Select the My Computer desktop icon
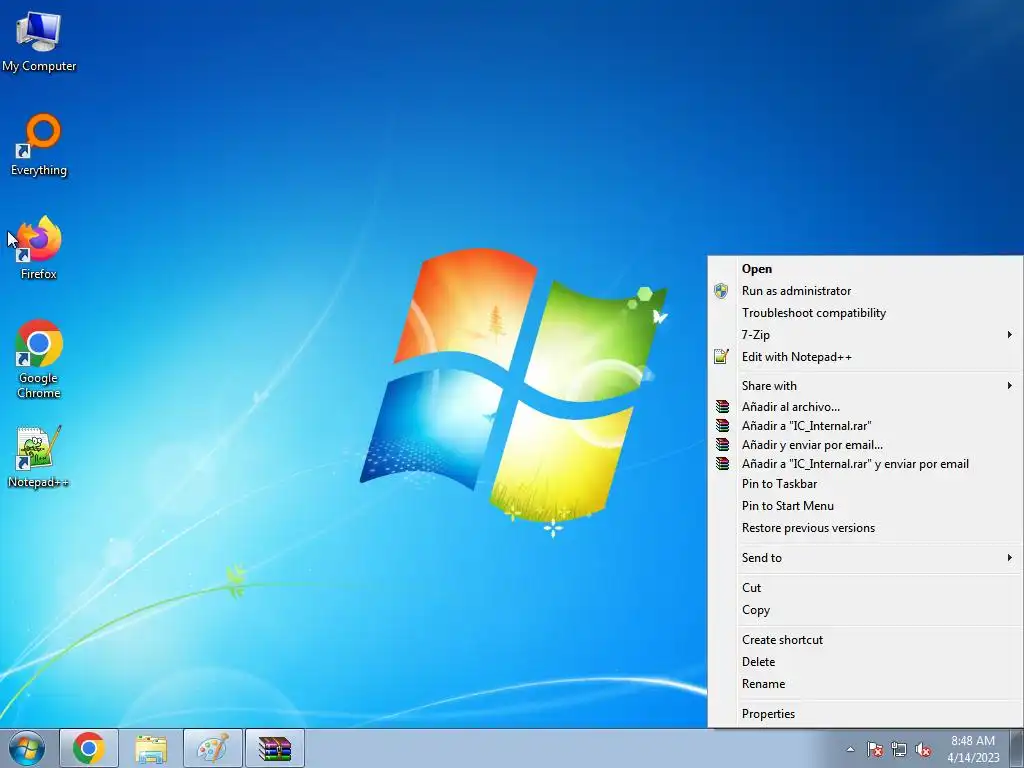This screenshot has width=1024, height=768. tap(39, 42)
